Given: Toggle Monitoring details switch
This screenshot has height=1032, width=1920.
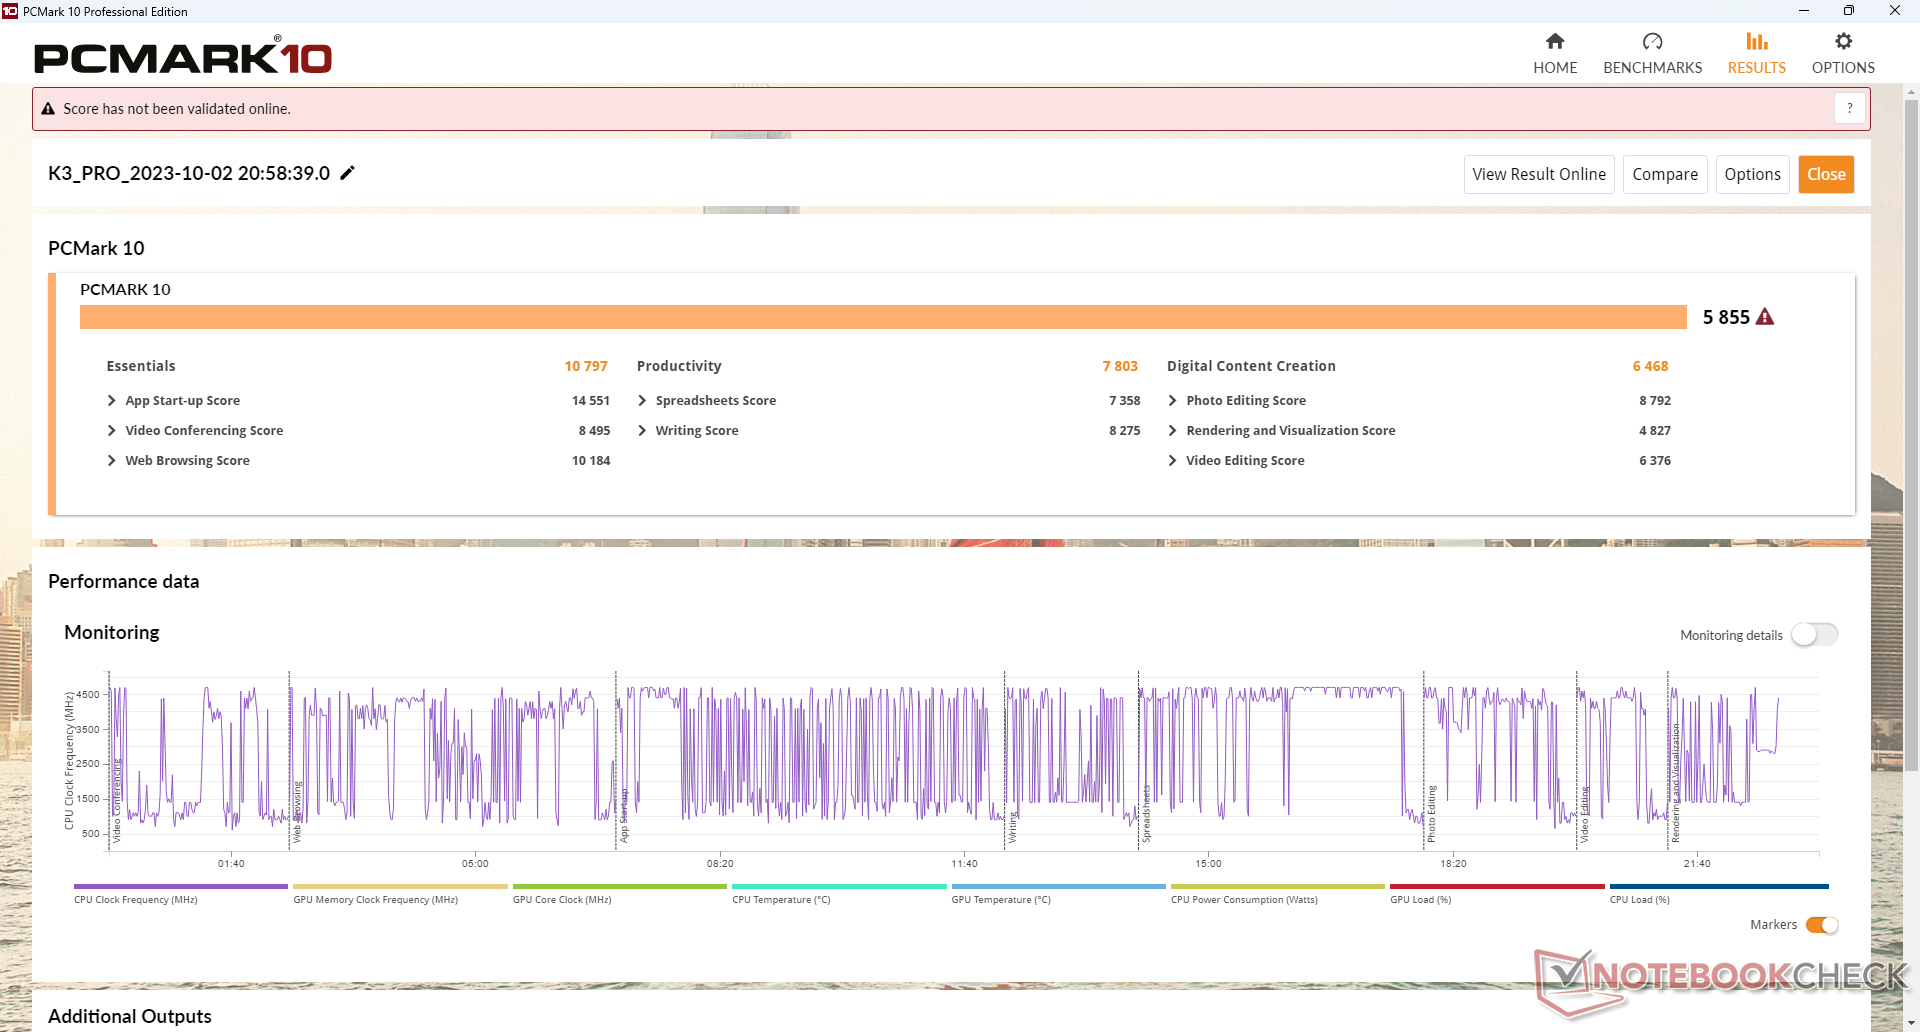Looking at the screenshot, I should [x=1814, y=635].
